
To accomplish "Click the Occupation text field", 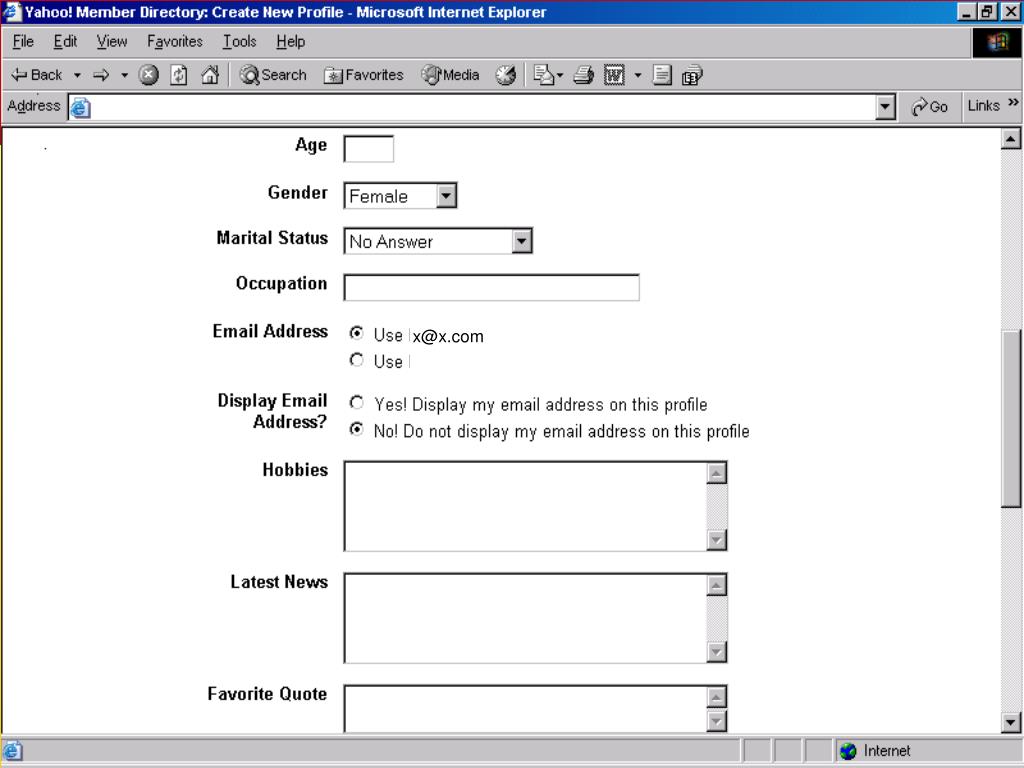I will coord(491,288).
